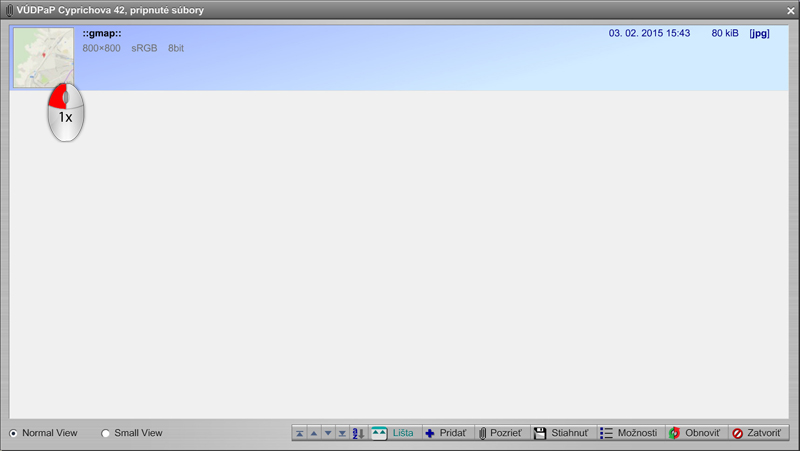View attachment with Pozrieť button
The width and height of the screenshot is (800, 451).
click(501, 433)
